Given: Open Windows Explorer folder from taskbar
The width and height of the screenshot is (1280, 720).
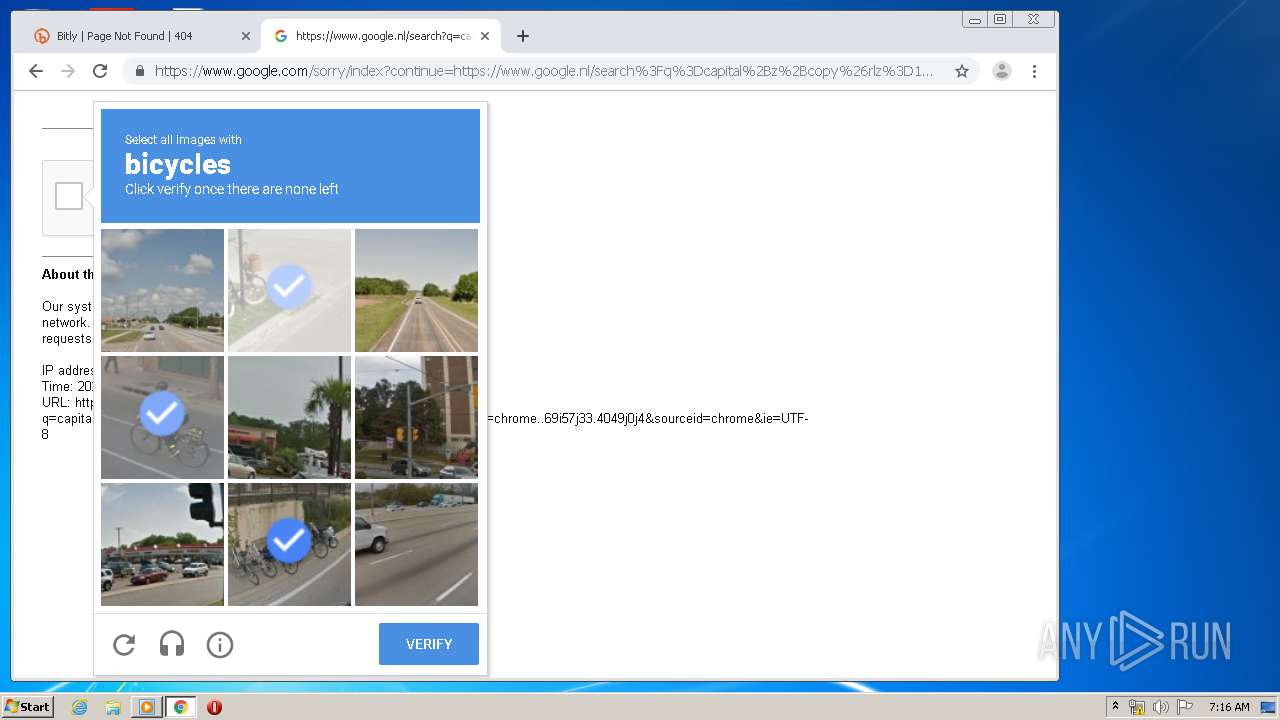Looking at the screenshot, I should [x=113, y=707].
